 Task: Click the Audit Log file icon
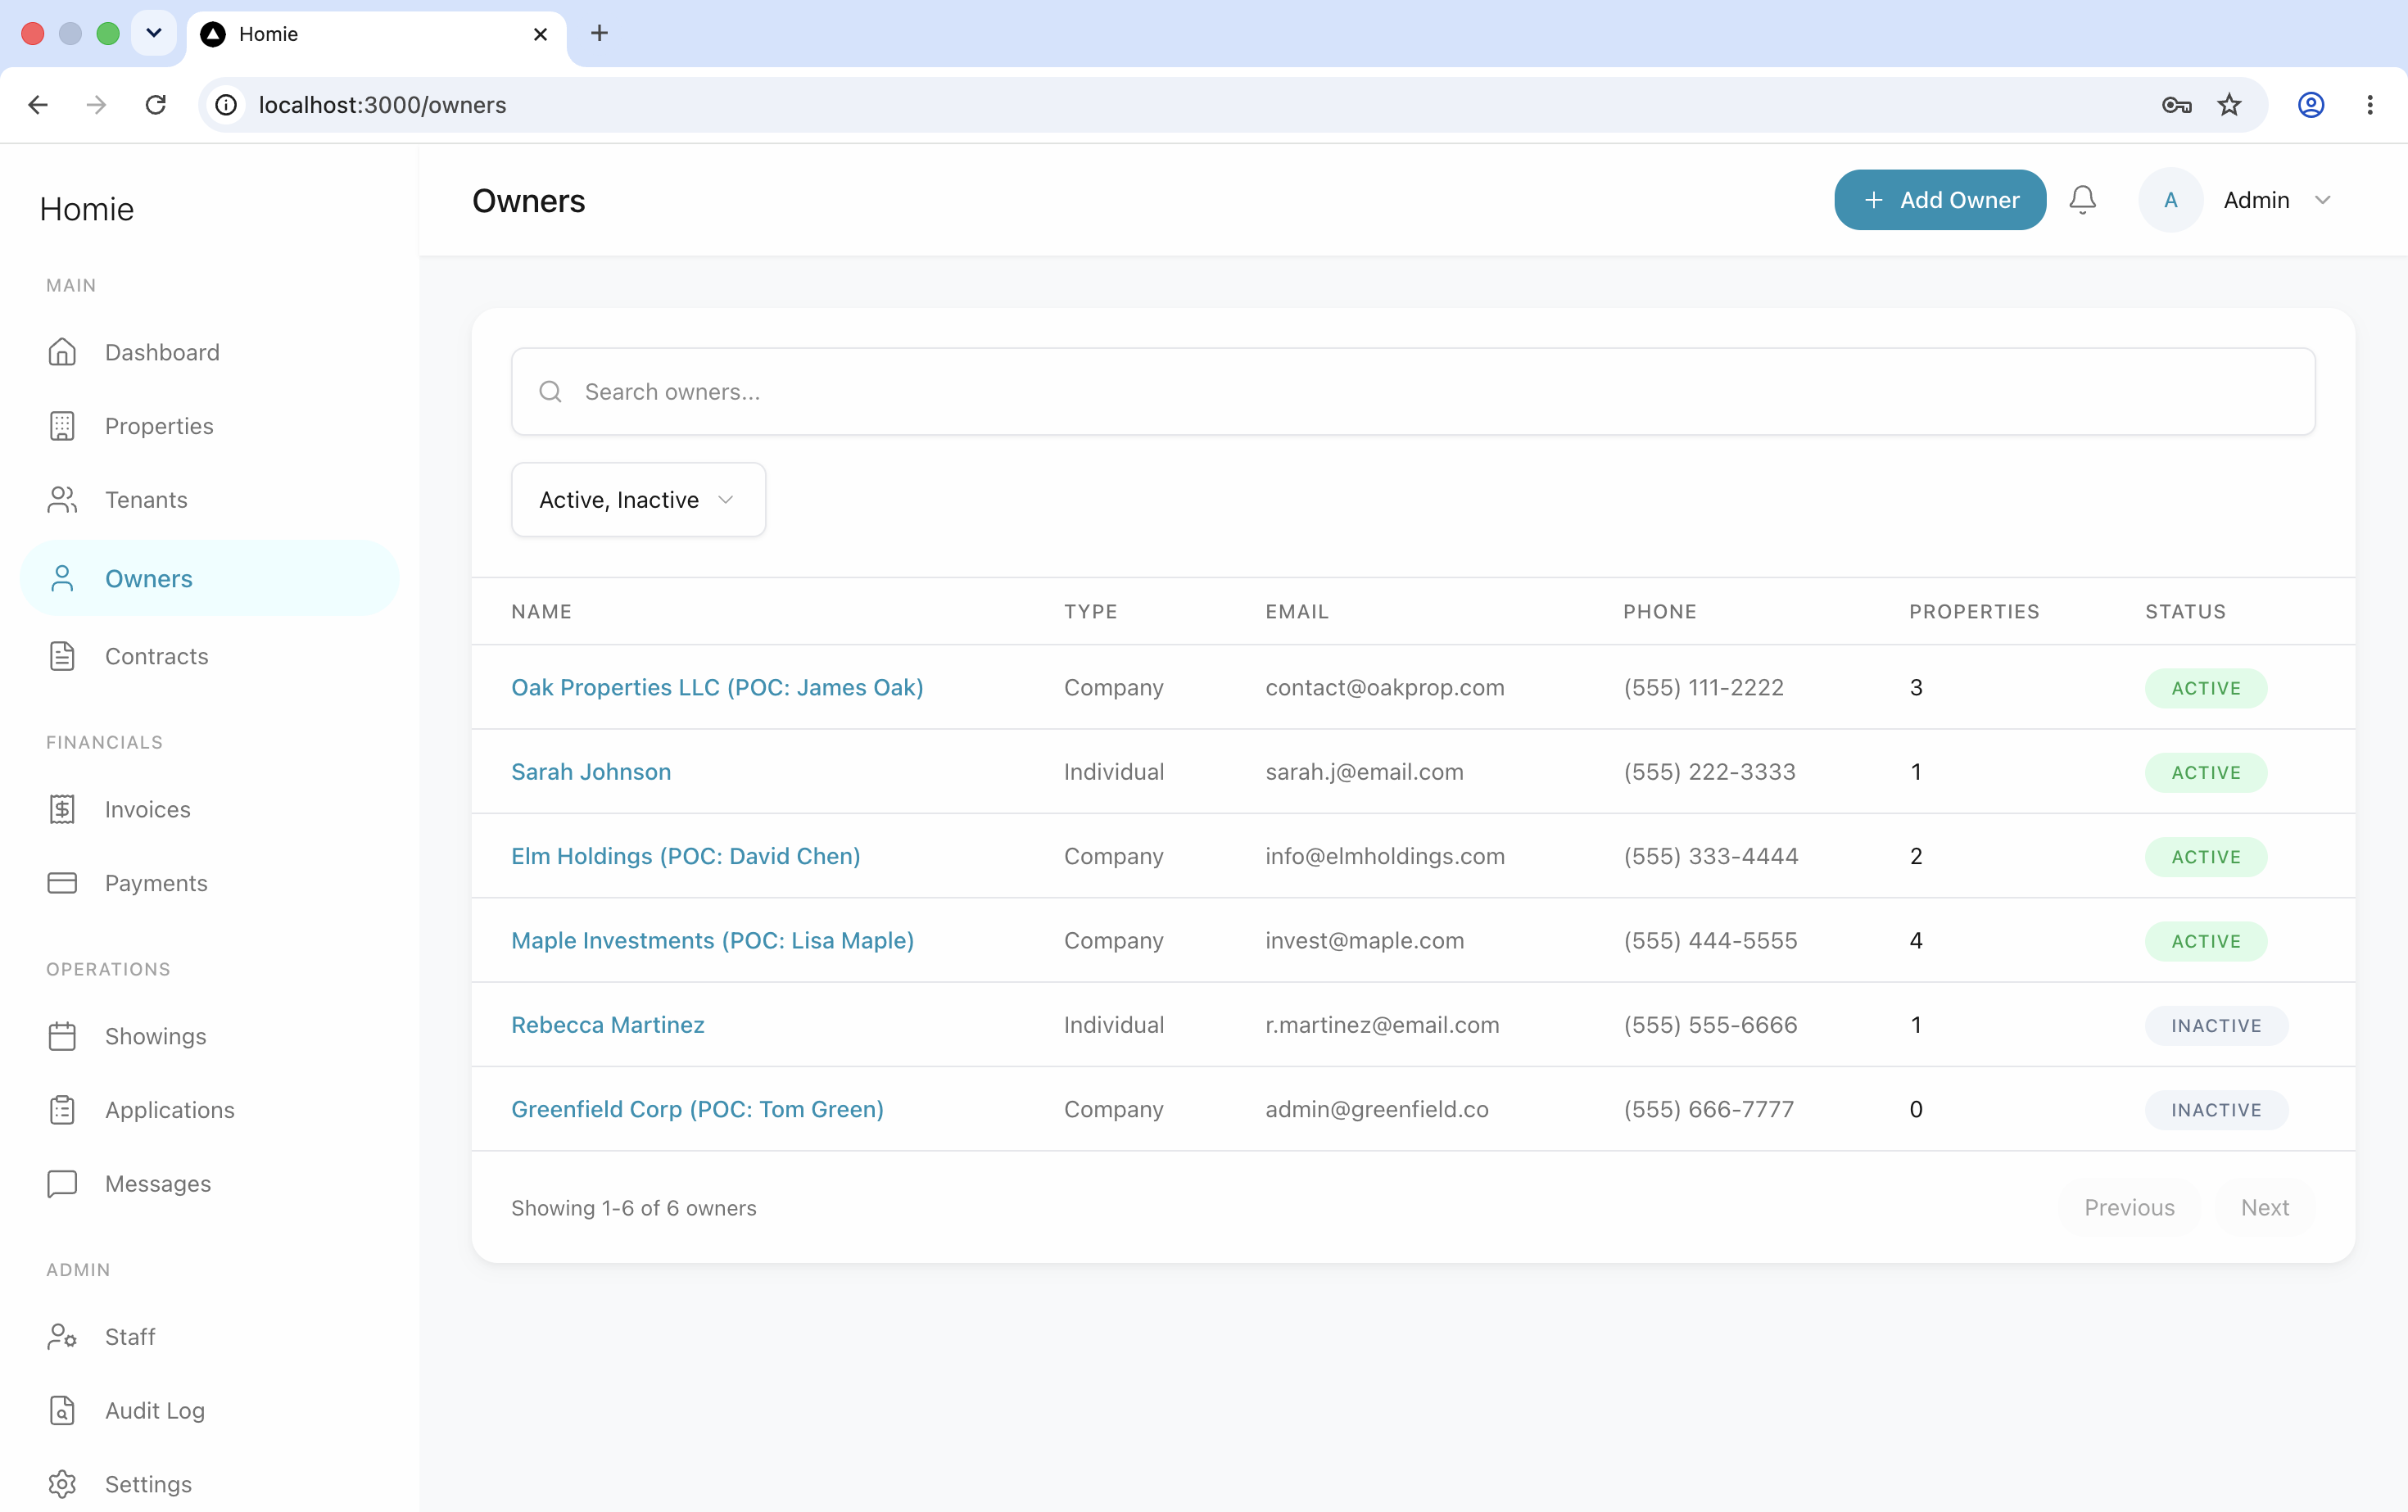coord(62,1410)
